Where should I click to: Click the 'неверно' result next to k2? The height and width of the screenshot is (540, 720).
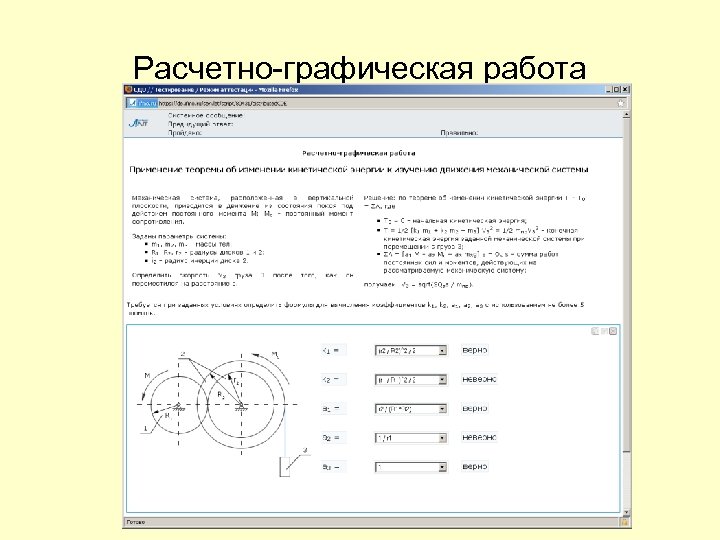479,379
